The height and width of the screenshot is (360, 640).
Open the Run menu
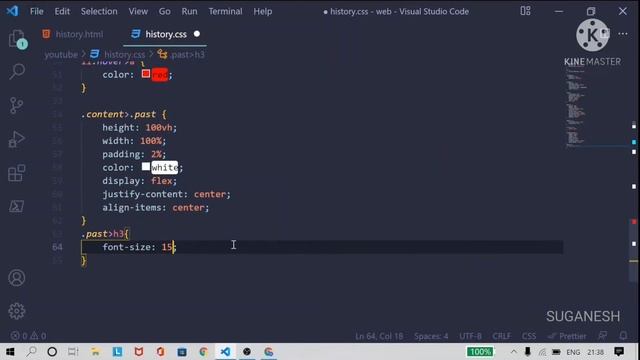click(189, 11)
